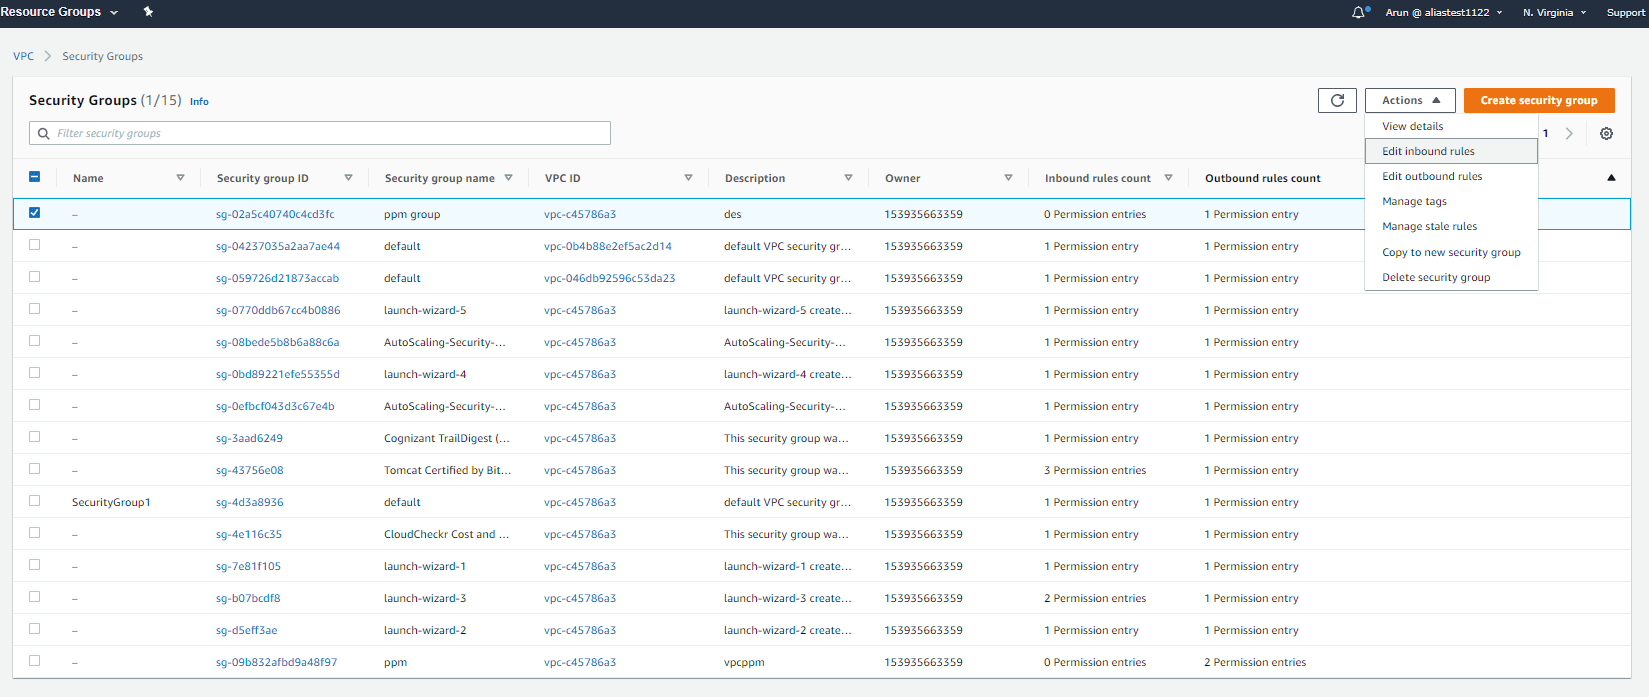The height and width of the screenshot is (697, 1649).
Task: Open the VPC breadcrumb link
Action: [x=23, y=56]
